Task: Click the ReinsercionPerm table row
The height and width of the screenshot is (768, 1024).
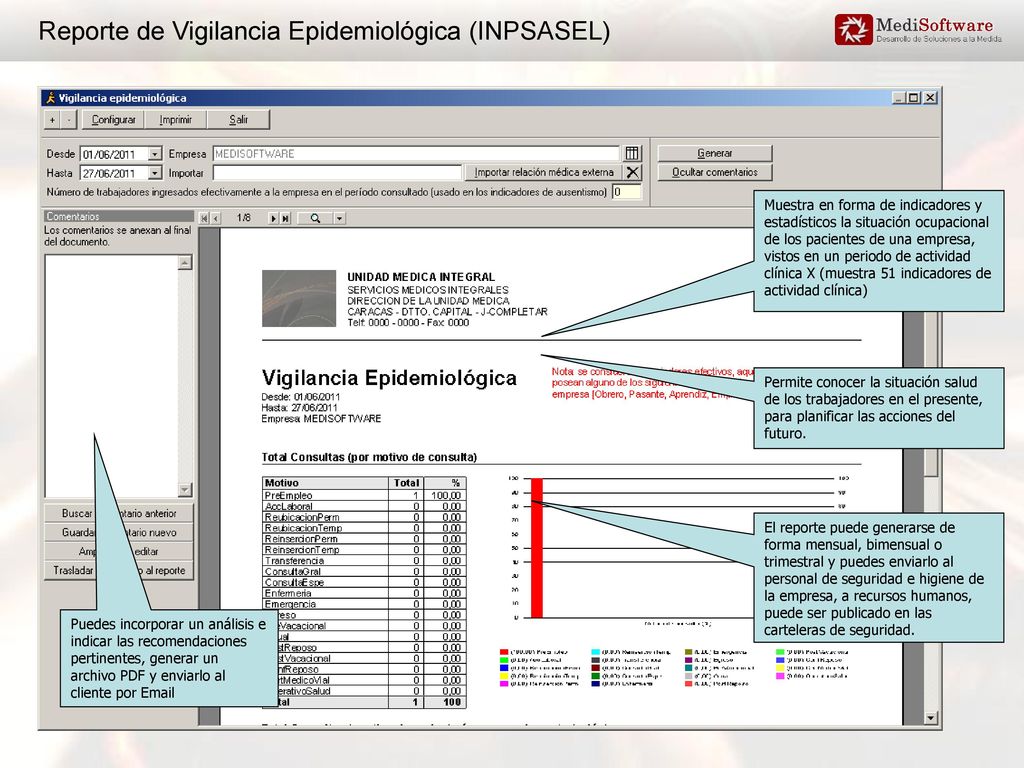Action: pos(364,539)
